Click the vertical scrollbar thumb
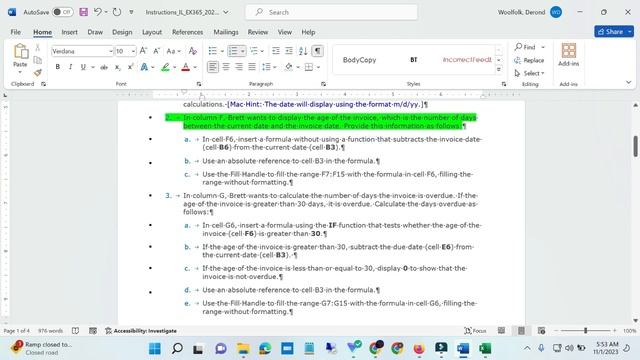Viewport: 640px width, 360px height. [636, 146]
